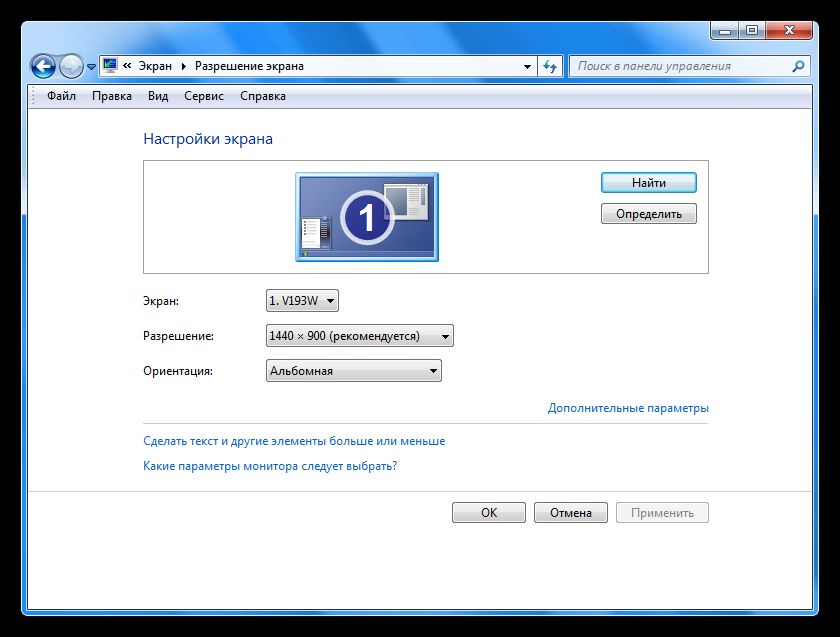The image size is (840, 637).
Task: Click the Применить button
Action: [x=662, y=513]
